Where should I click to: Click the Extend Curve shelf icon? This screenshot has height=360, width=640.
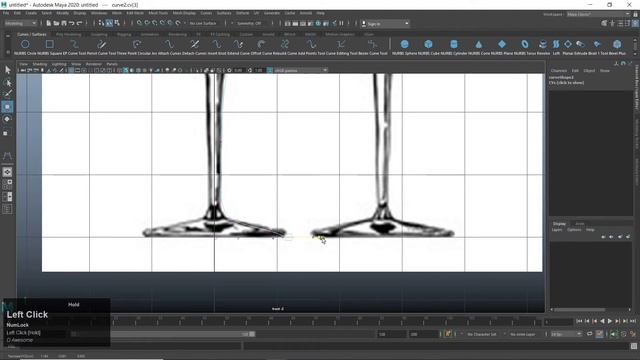coord(238,44)
